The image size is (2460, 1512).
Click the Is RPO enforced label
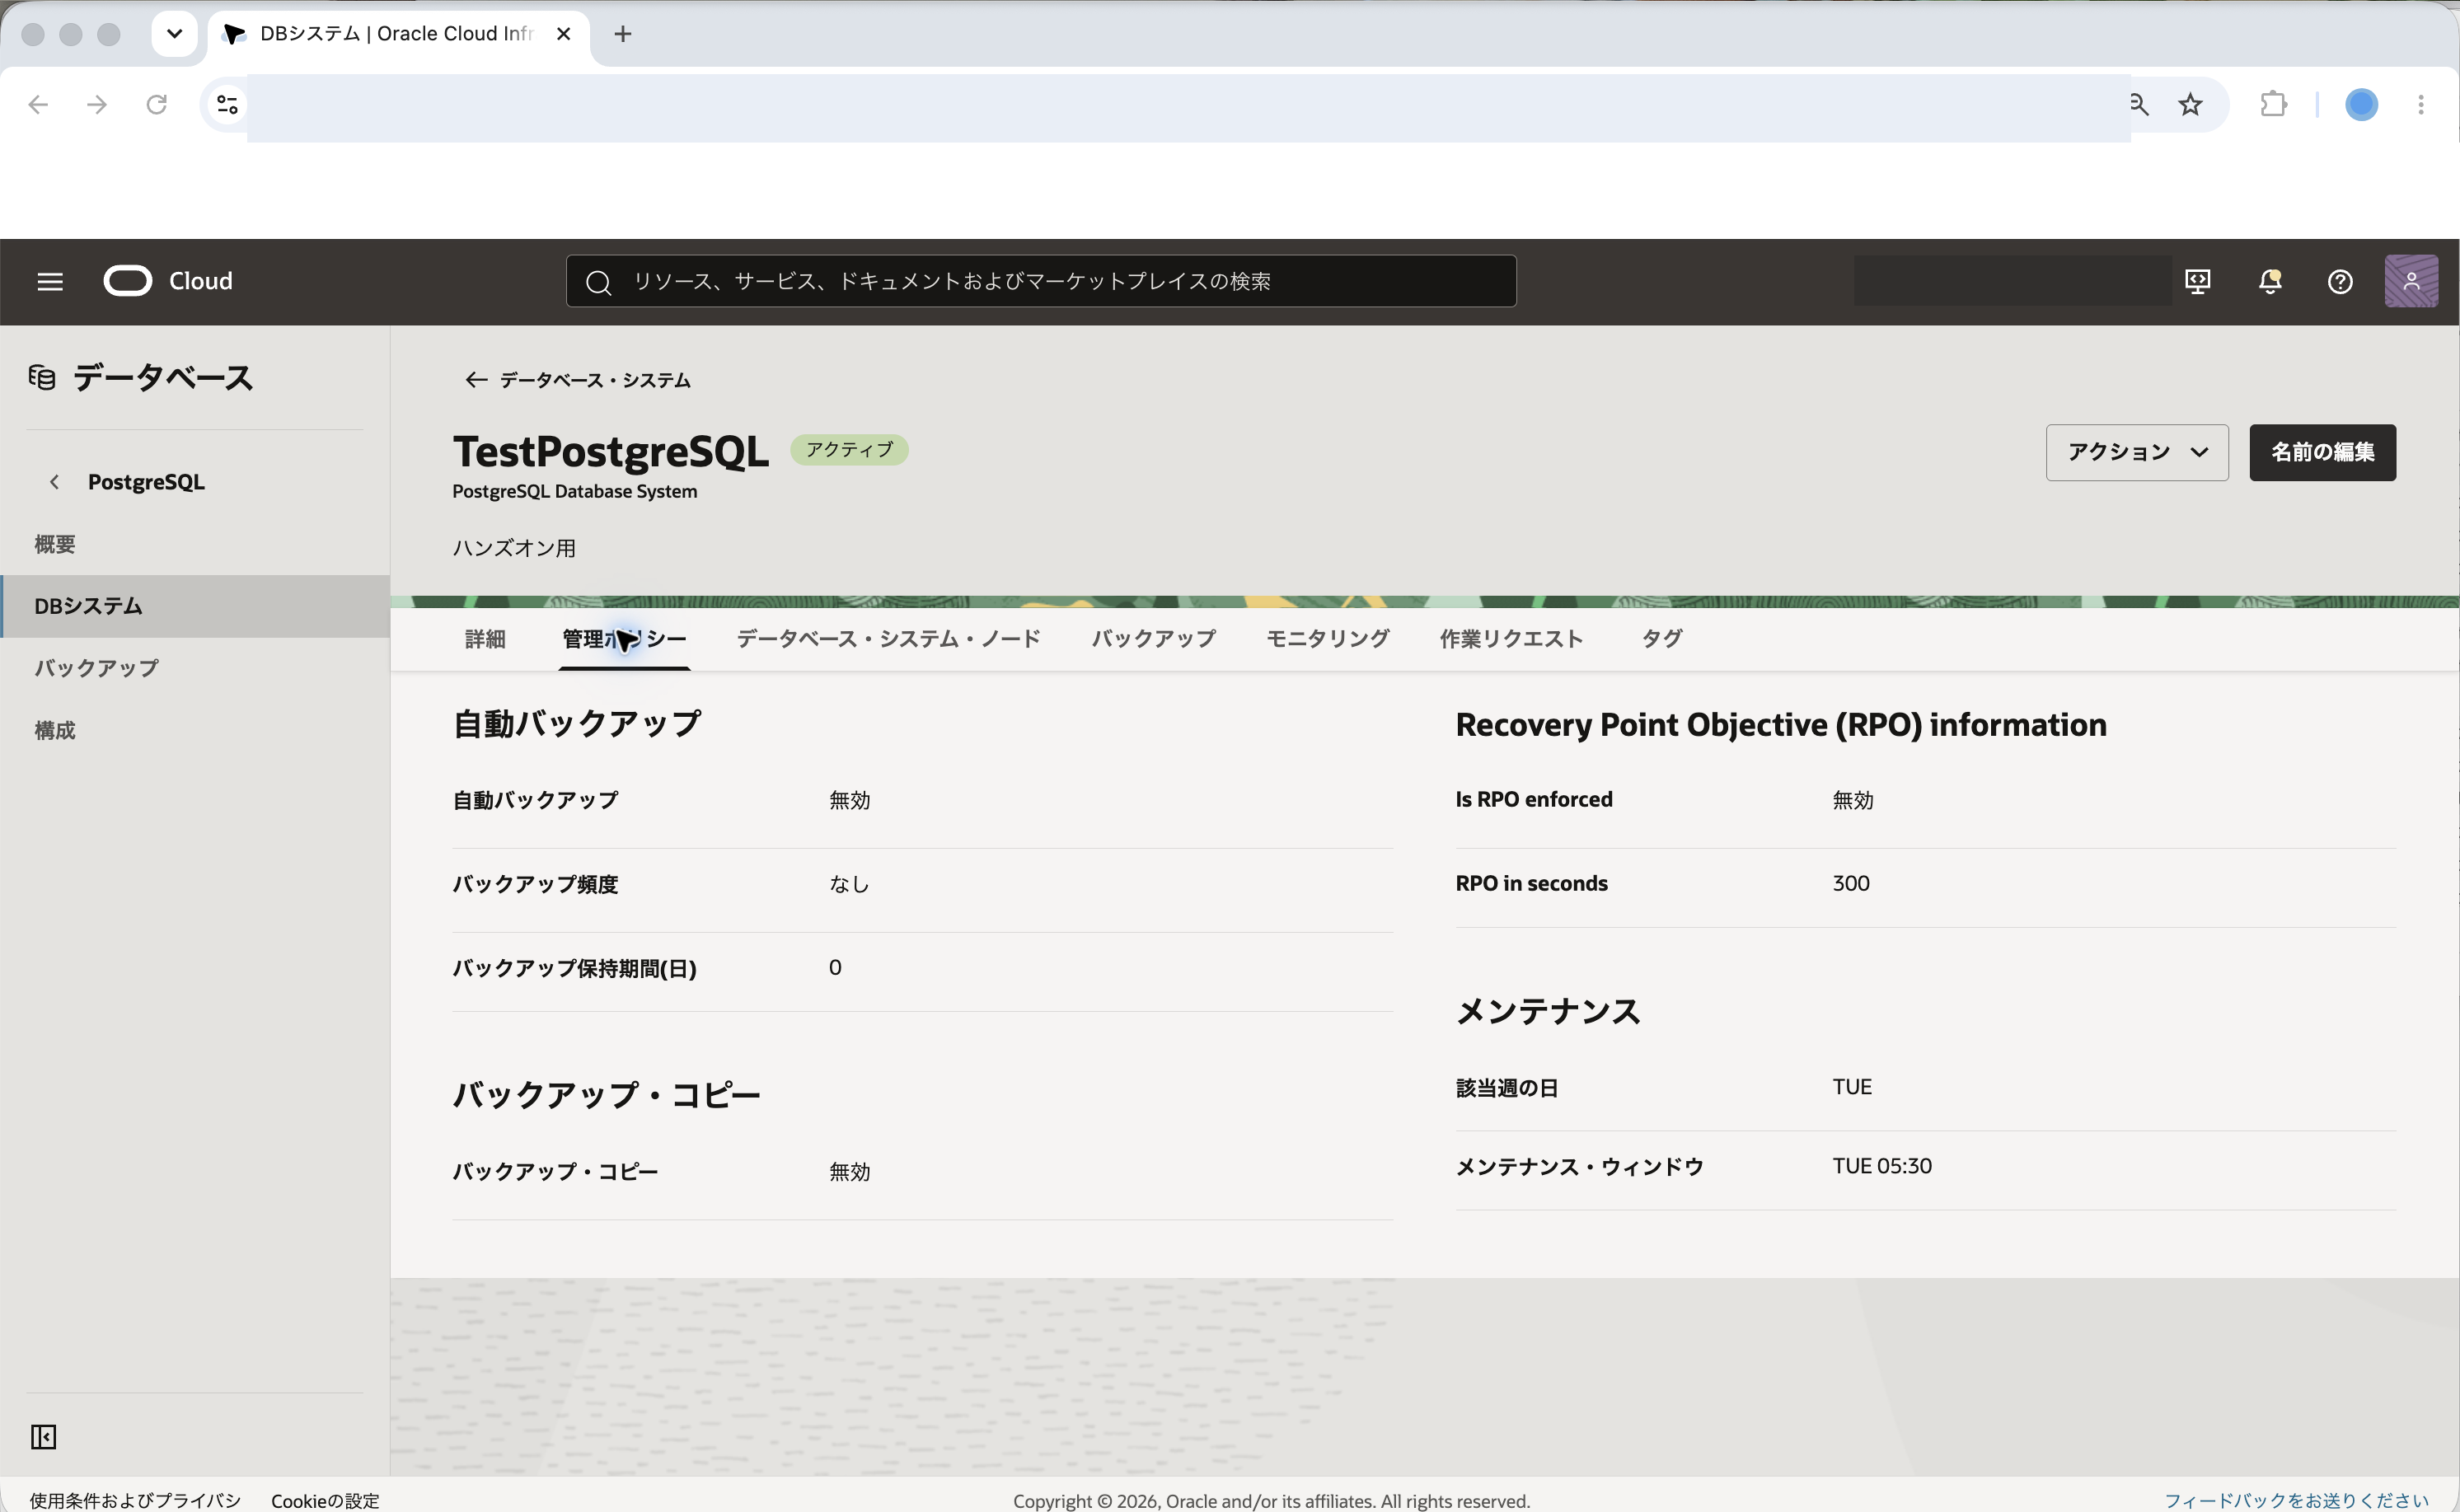pyautogui.click(x=1533, y=800)
